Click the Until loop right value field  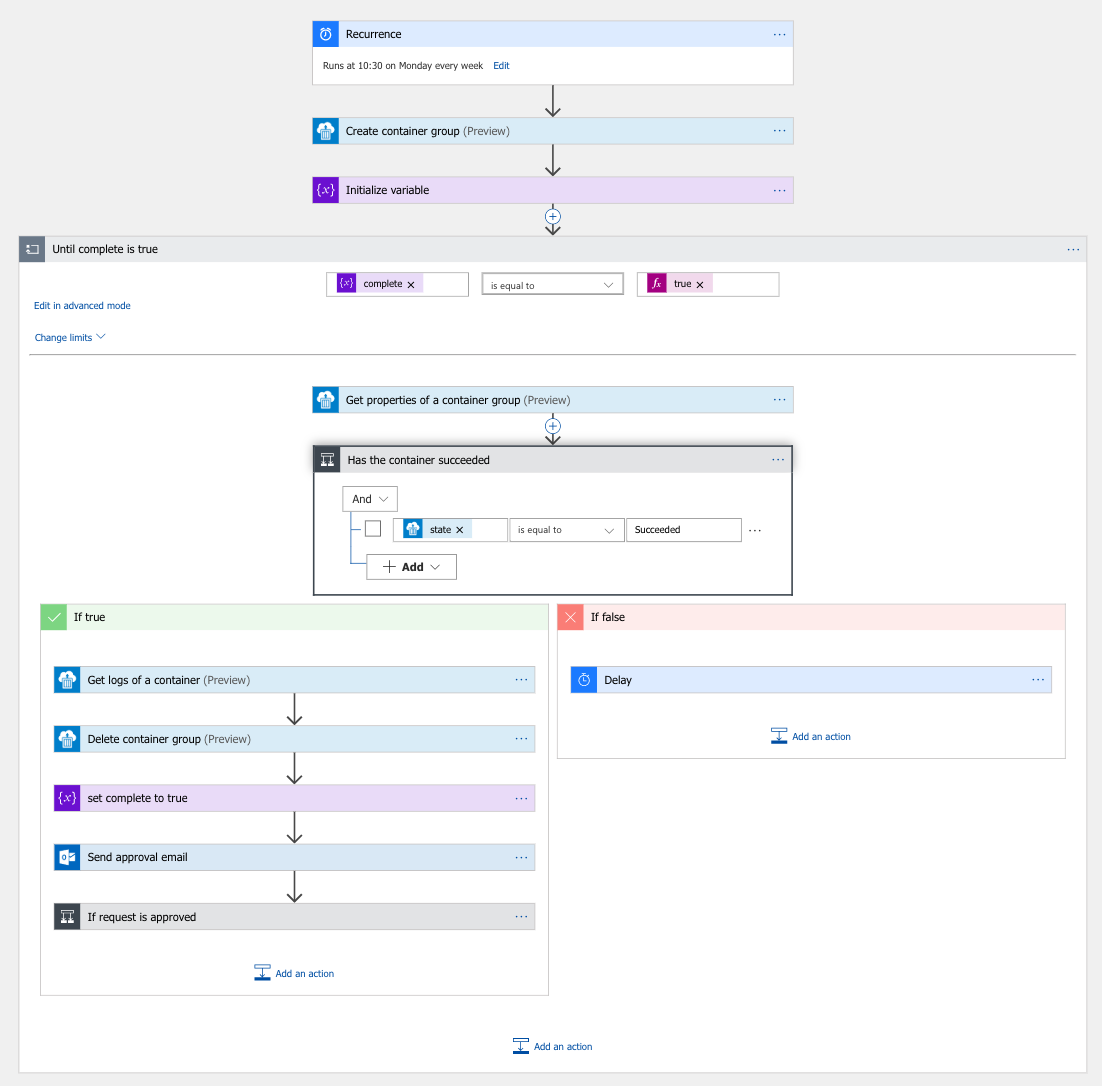(x=708, y=285)
